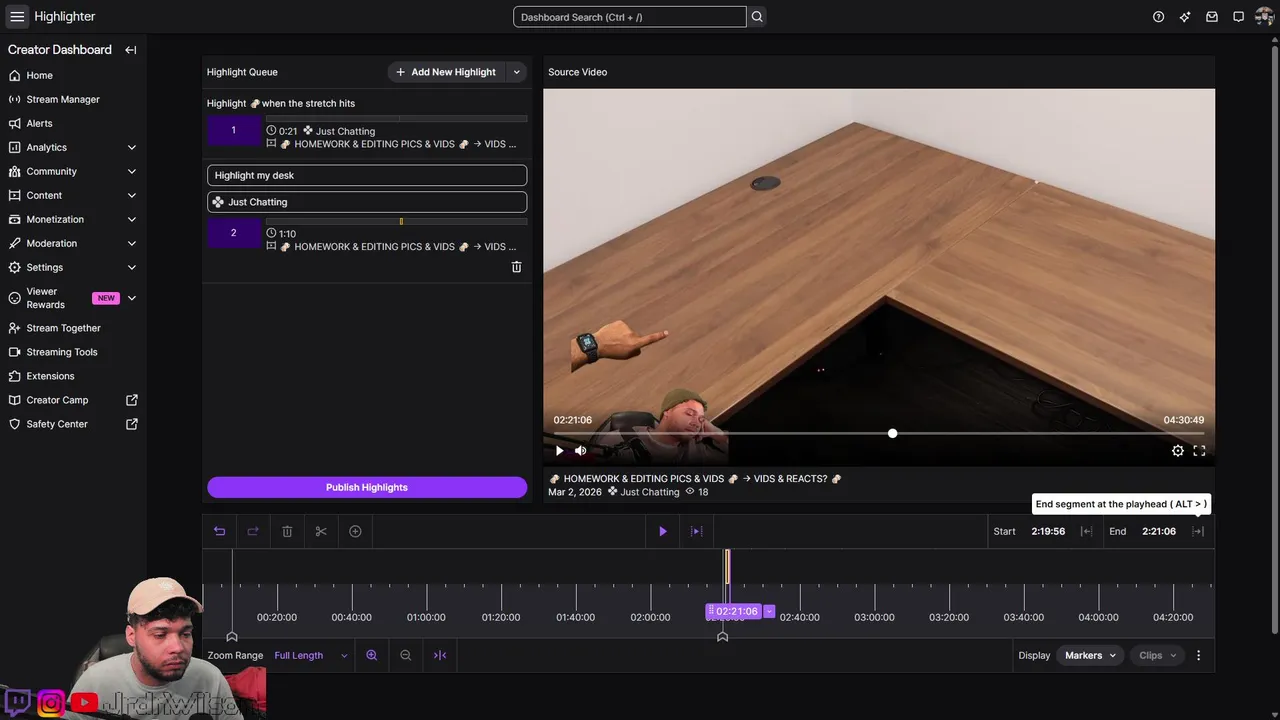Viewport: 1280px width, 720px height.
Task: Open video player settings gear
Action: [1178, 451]
